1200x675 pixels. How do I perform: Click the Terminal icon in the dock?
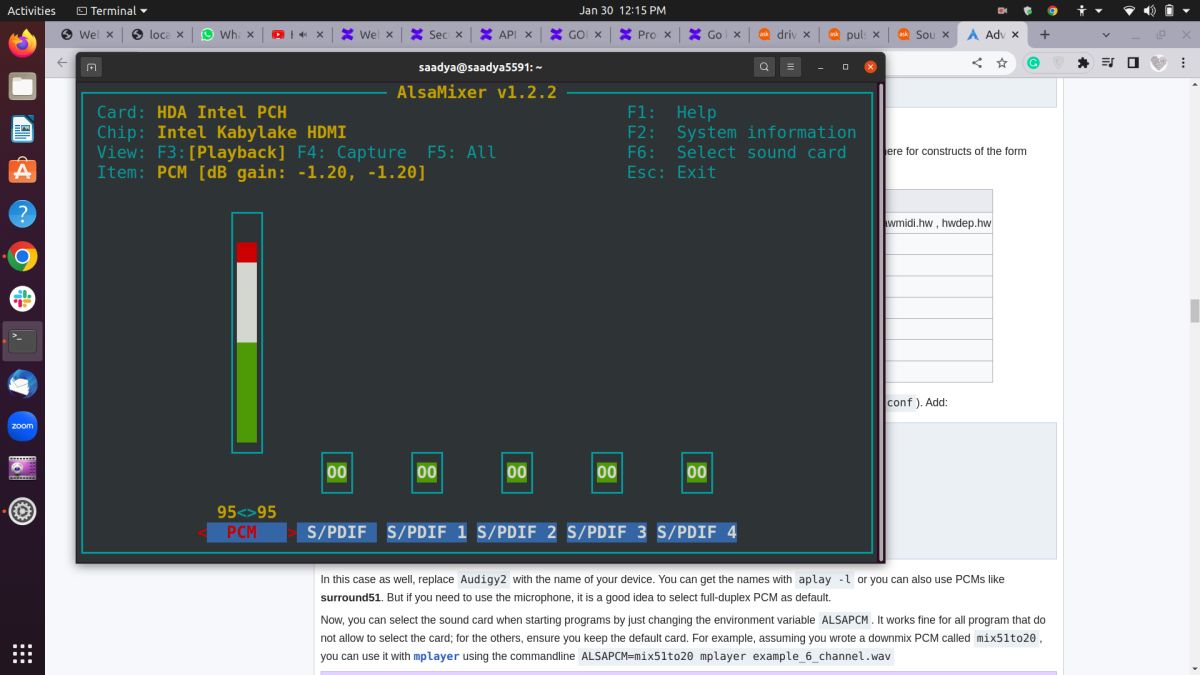click(22, 341)
